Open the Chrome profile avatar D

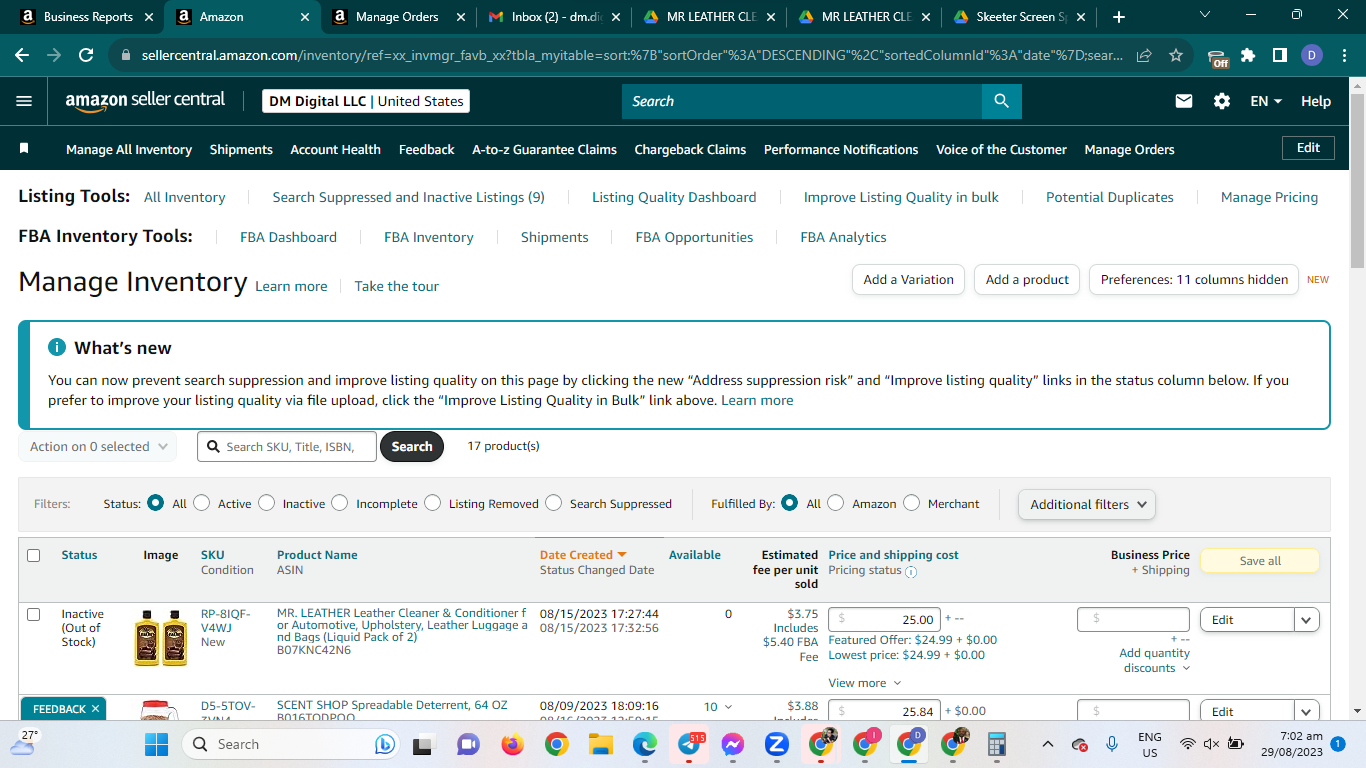(1312, 56)
